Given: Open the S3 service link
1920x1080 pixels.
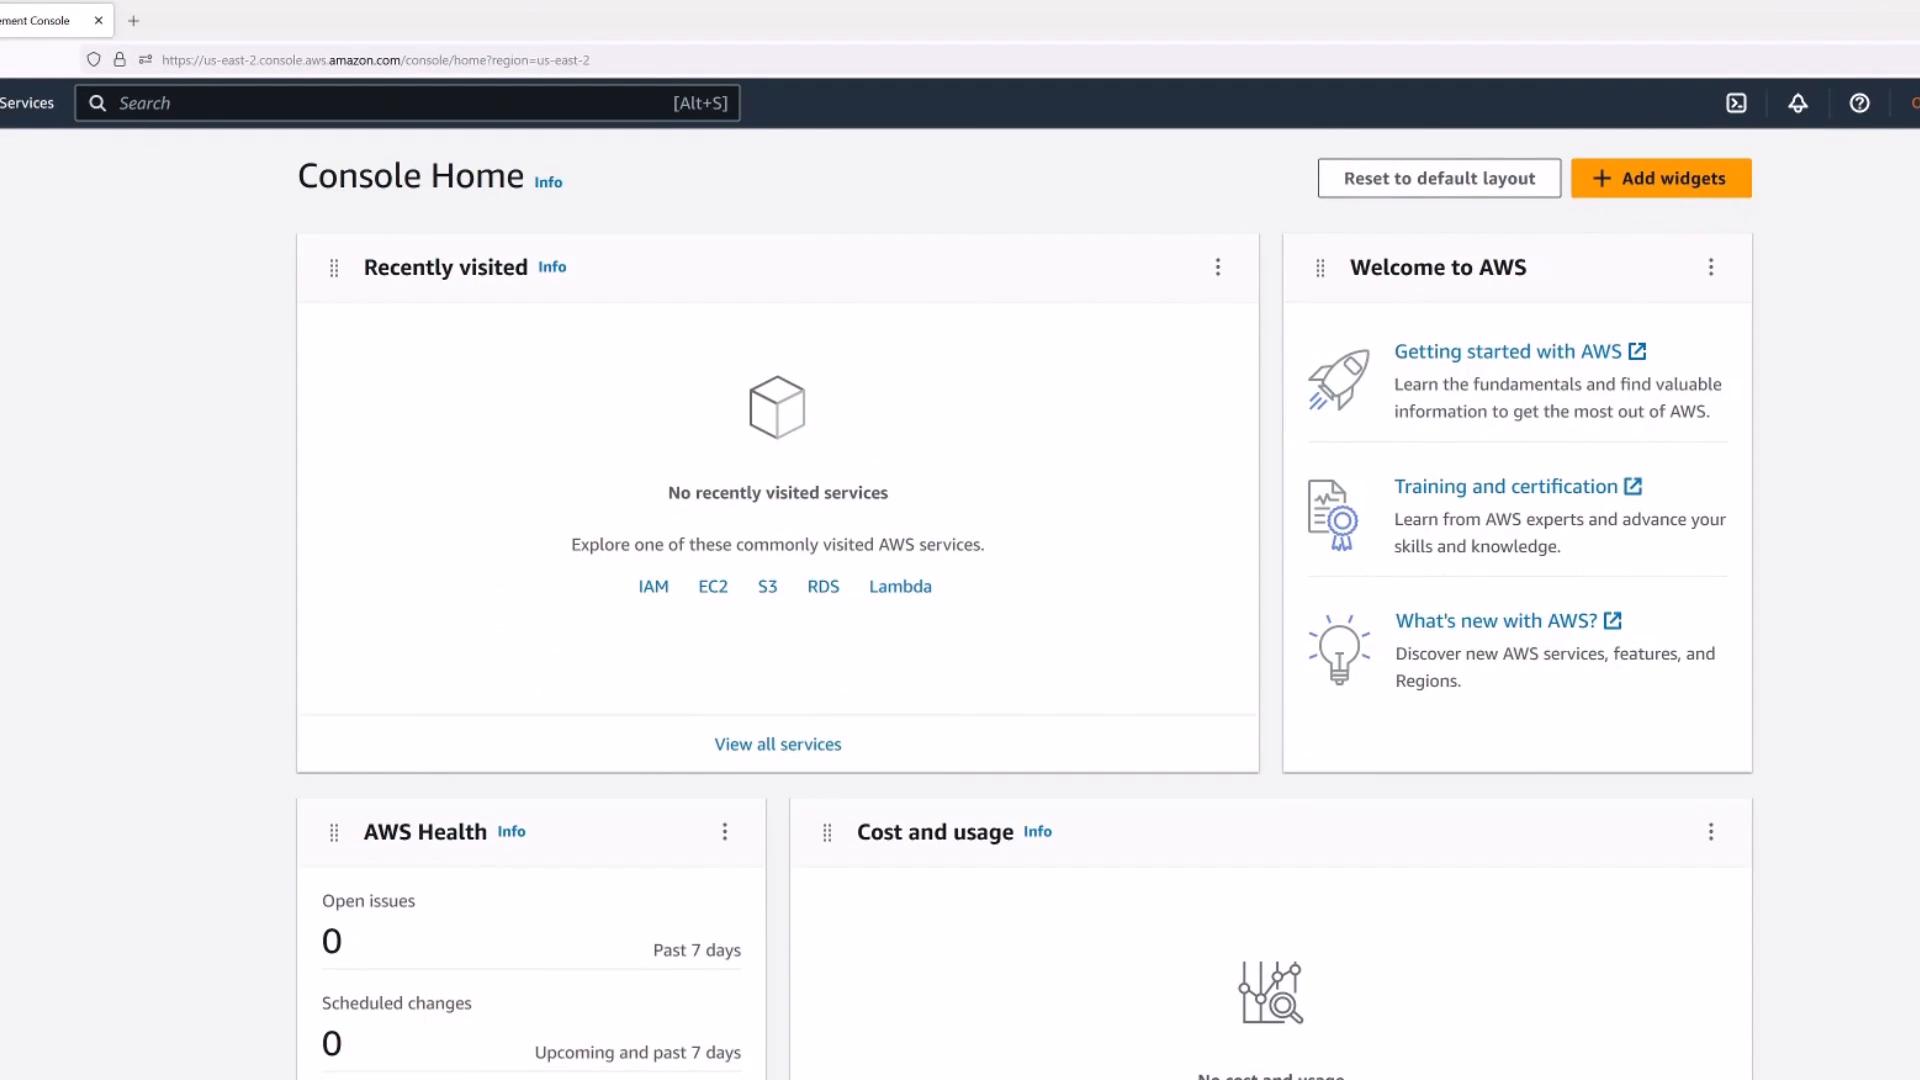Looking at the screenshot, I should coord(767,586).
